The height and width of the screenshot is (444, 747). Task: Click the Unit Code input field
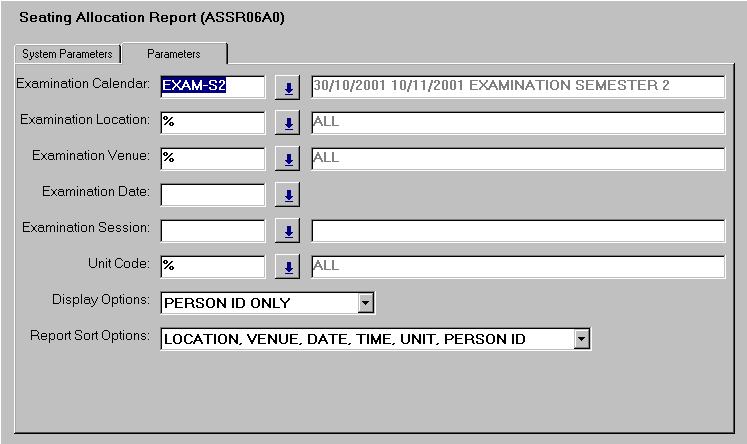tap(212, 267)
